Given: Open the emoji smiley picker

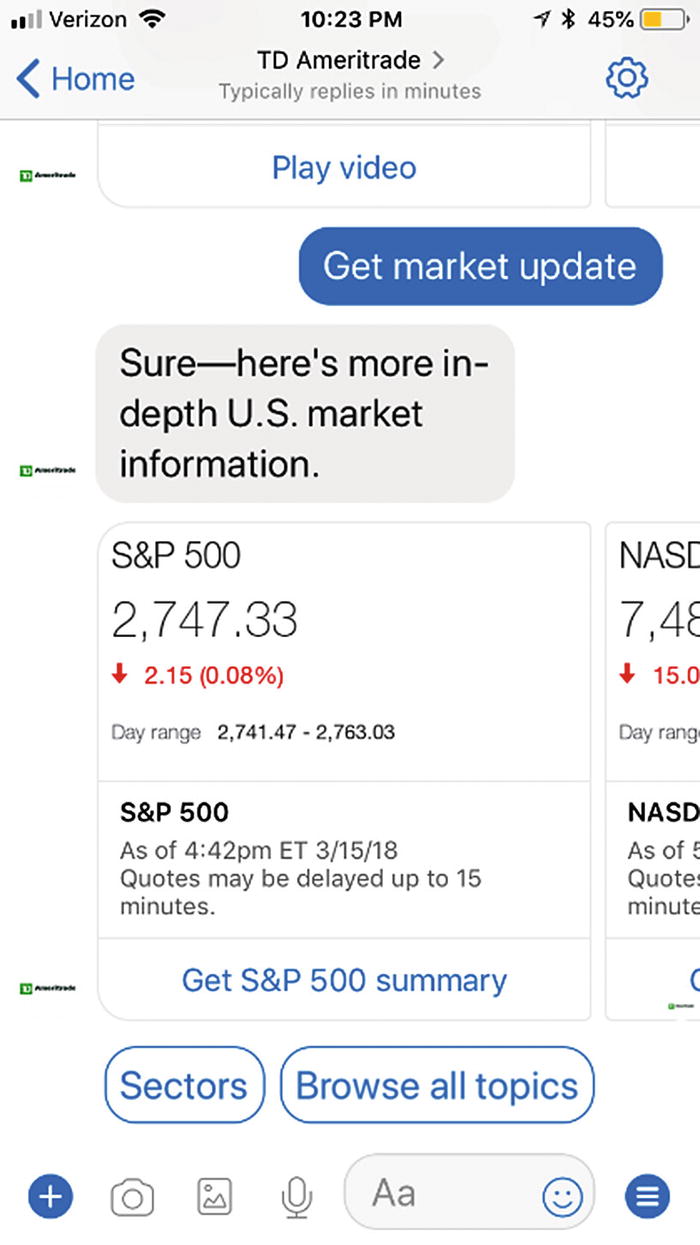Looking at the screenshot, I should tap(562, 1195).
